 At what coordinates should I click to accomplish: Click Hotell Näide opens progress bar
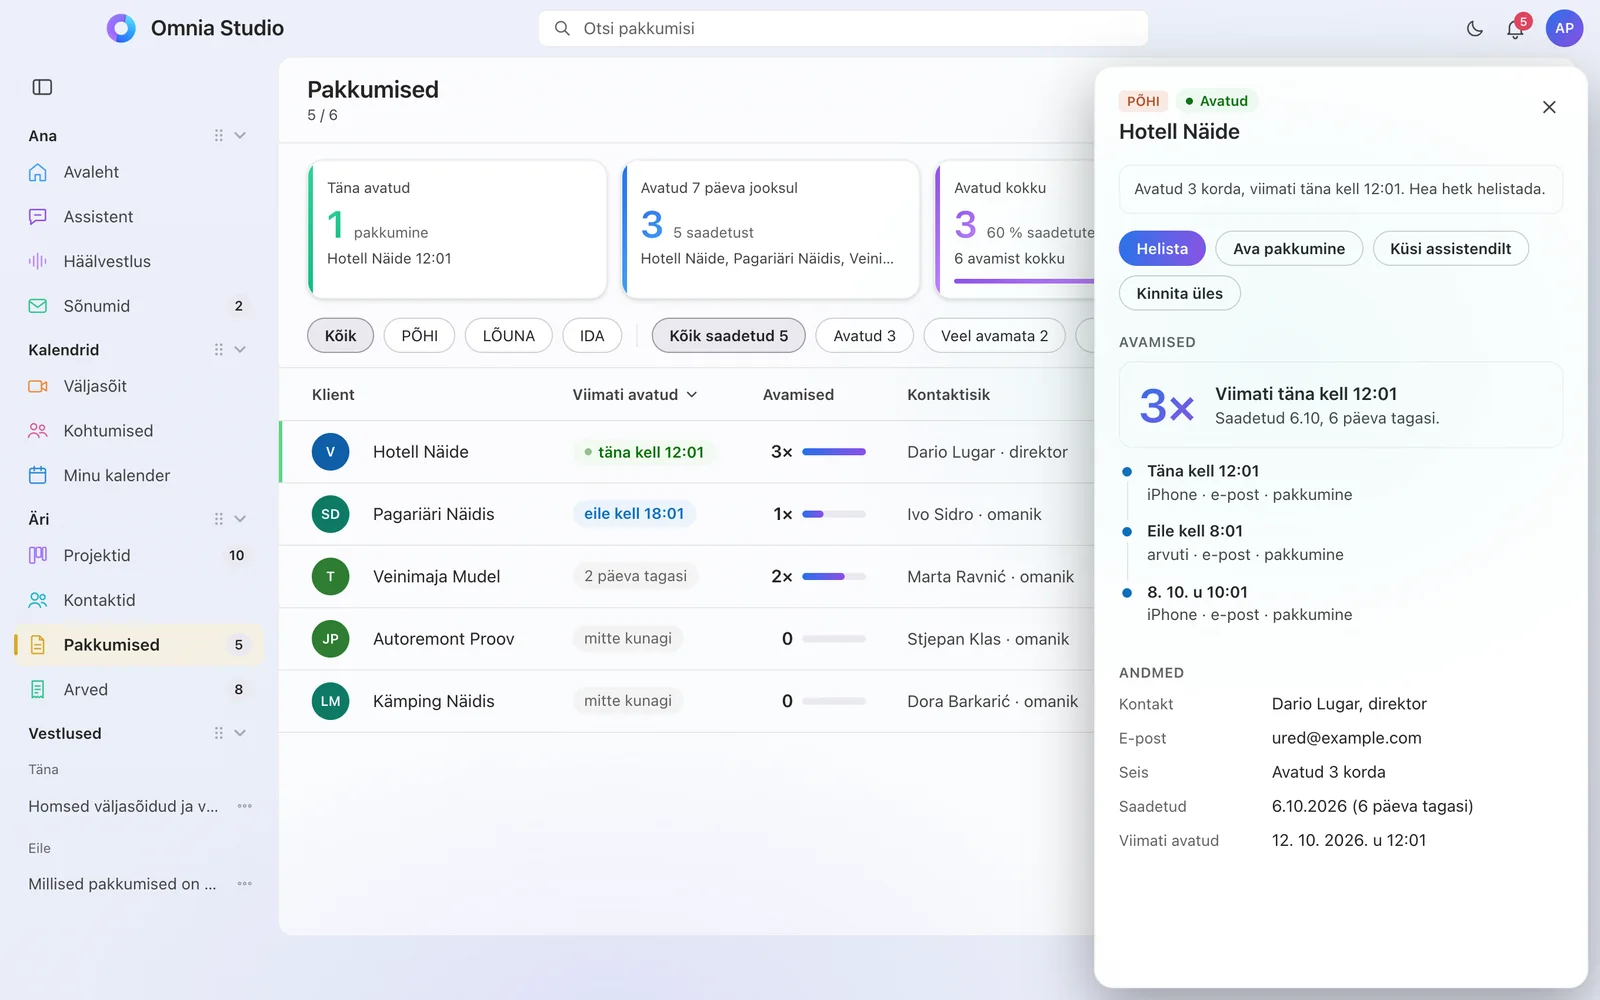834,452
